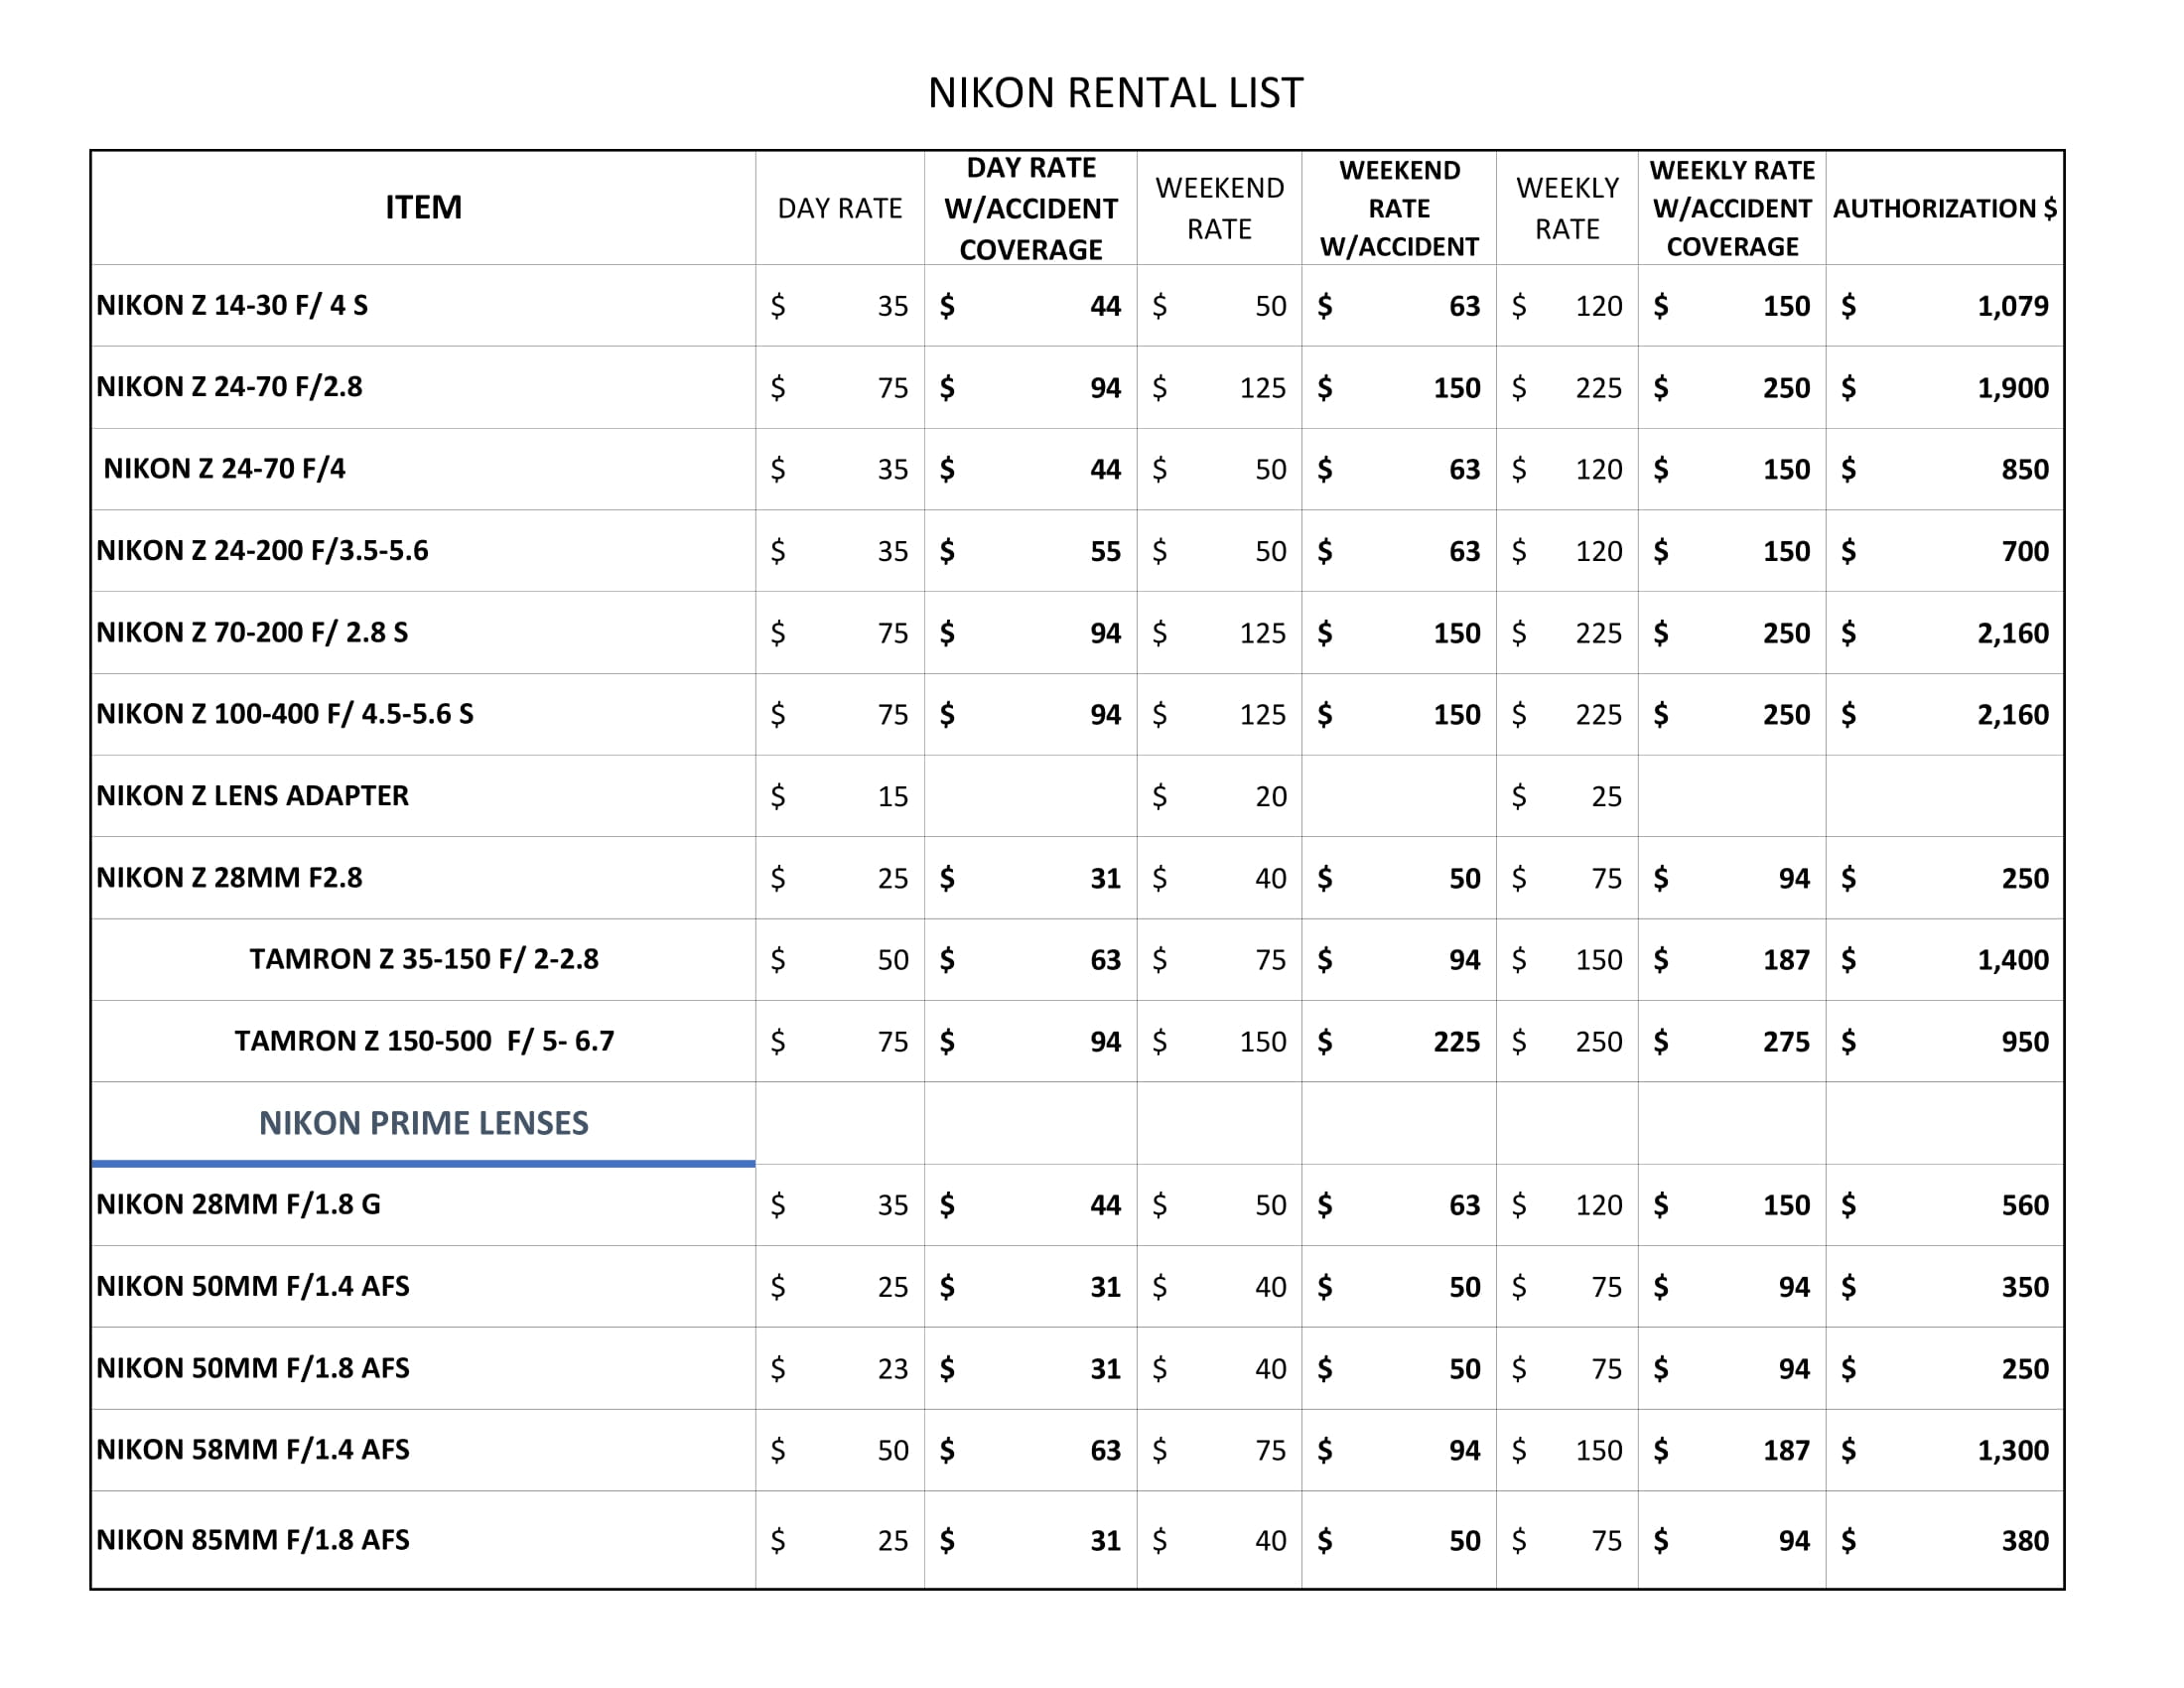
Task: Select the NIKON Z 28MM F2.8 item
Action: point(229,877)
